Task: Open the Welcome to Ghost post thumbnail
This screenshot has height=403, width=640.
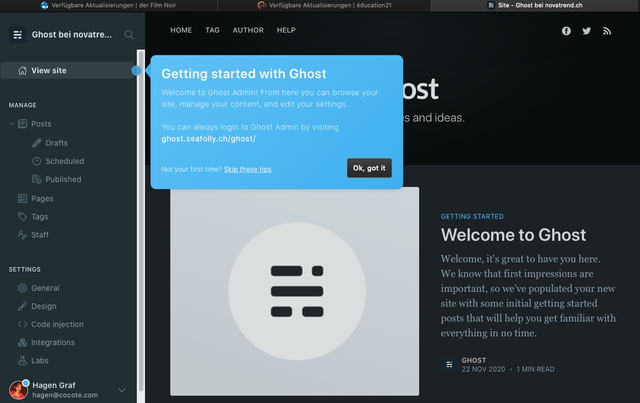Action: [294, 291]
